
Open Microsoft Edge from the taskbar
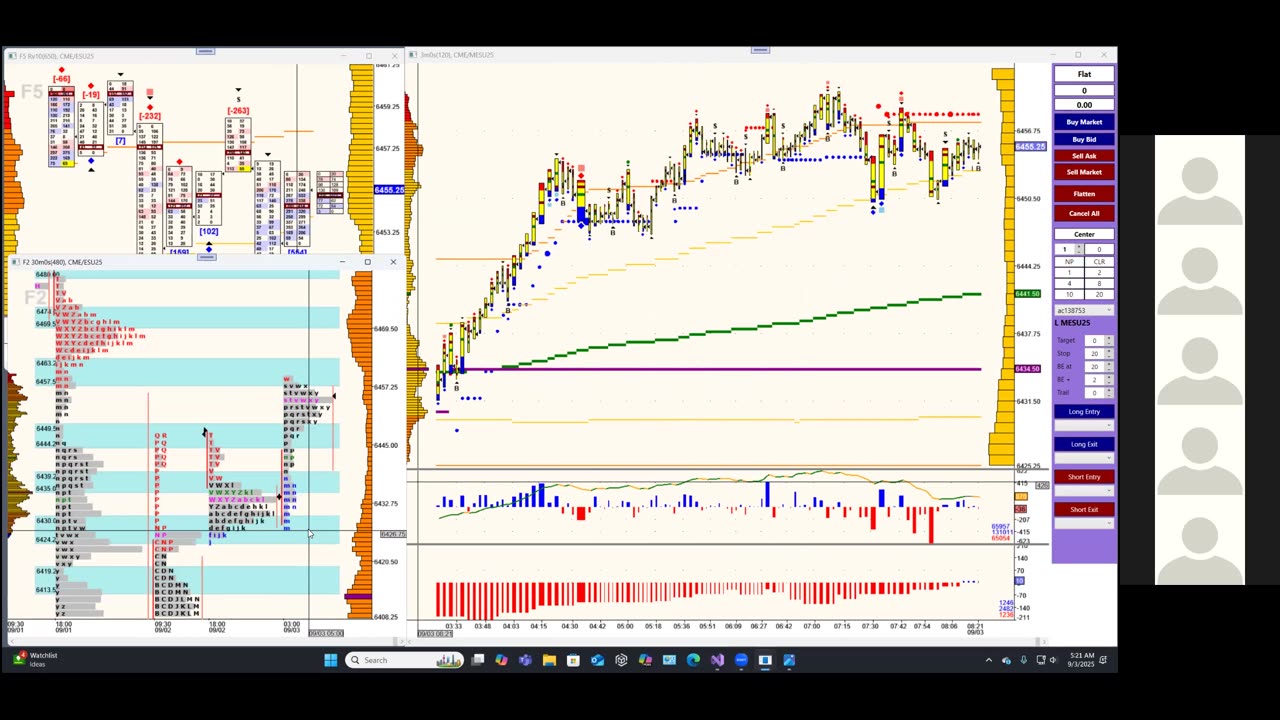tap(693, 660)
